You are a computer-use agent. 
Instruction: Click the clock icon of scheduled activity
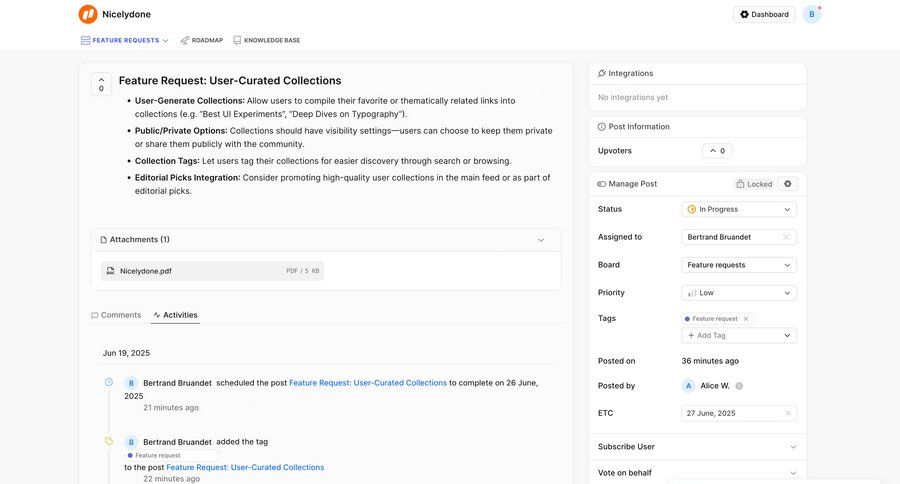coord(108,382)
